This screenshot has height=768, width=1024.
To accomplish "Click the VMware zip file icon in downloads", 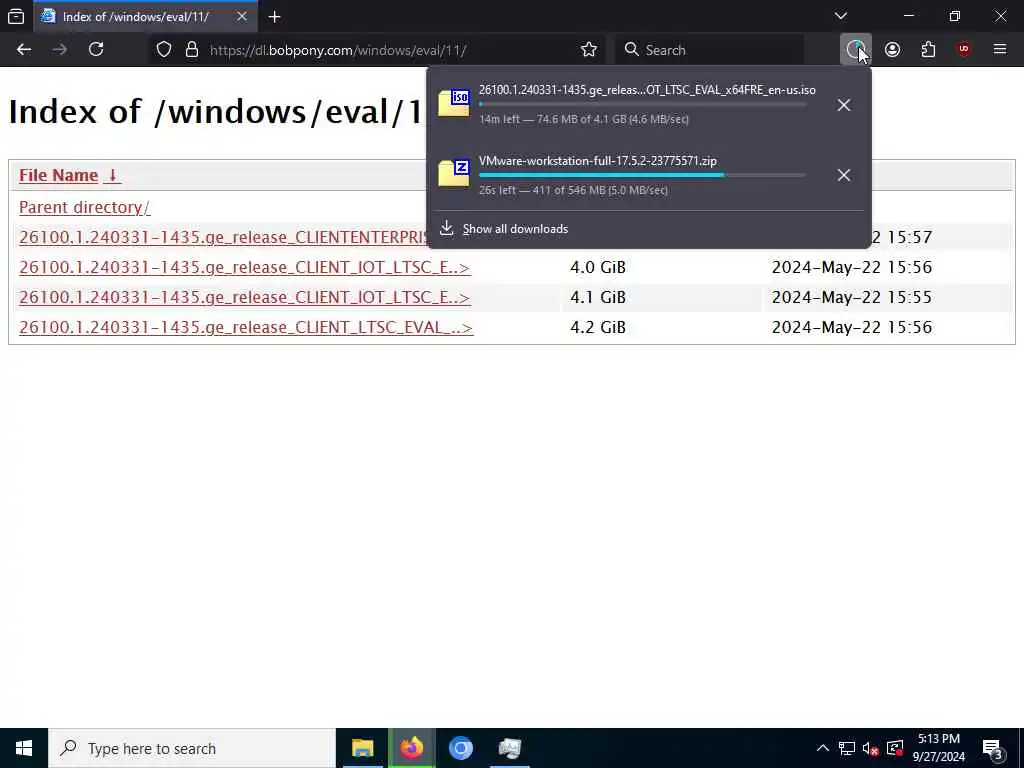I will tap(453, 173).
